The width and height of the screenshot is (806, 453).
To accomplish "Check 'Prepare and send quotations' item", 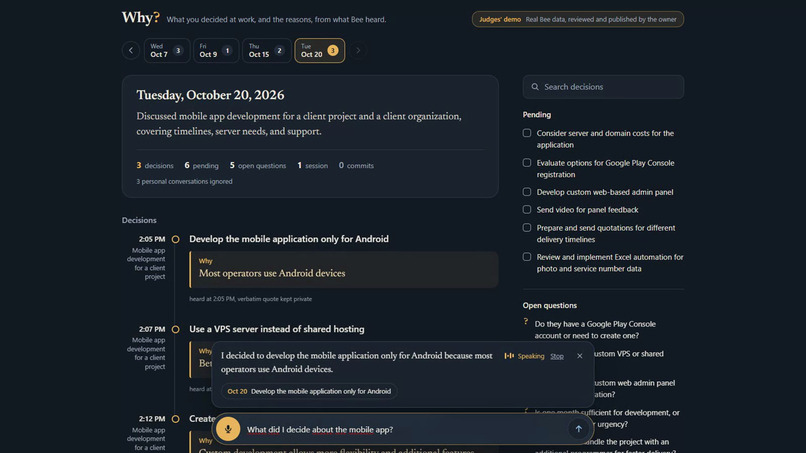I will 527,227.
